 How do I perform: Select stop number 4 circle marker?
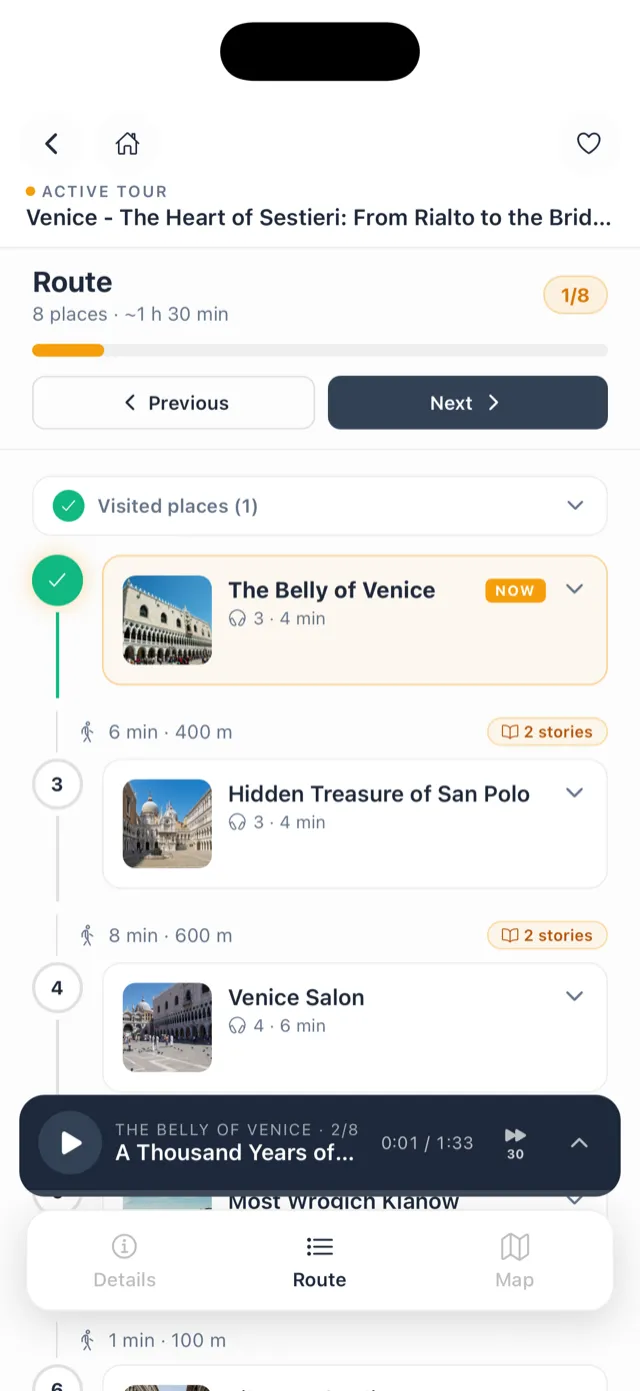pyautogui.click(x=57, y=988)
